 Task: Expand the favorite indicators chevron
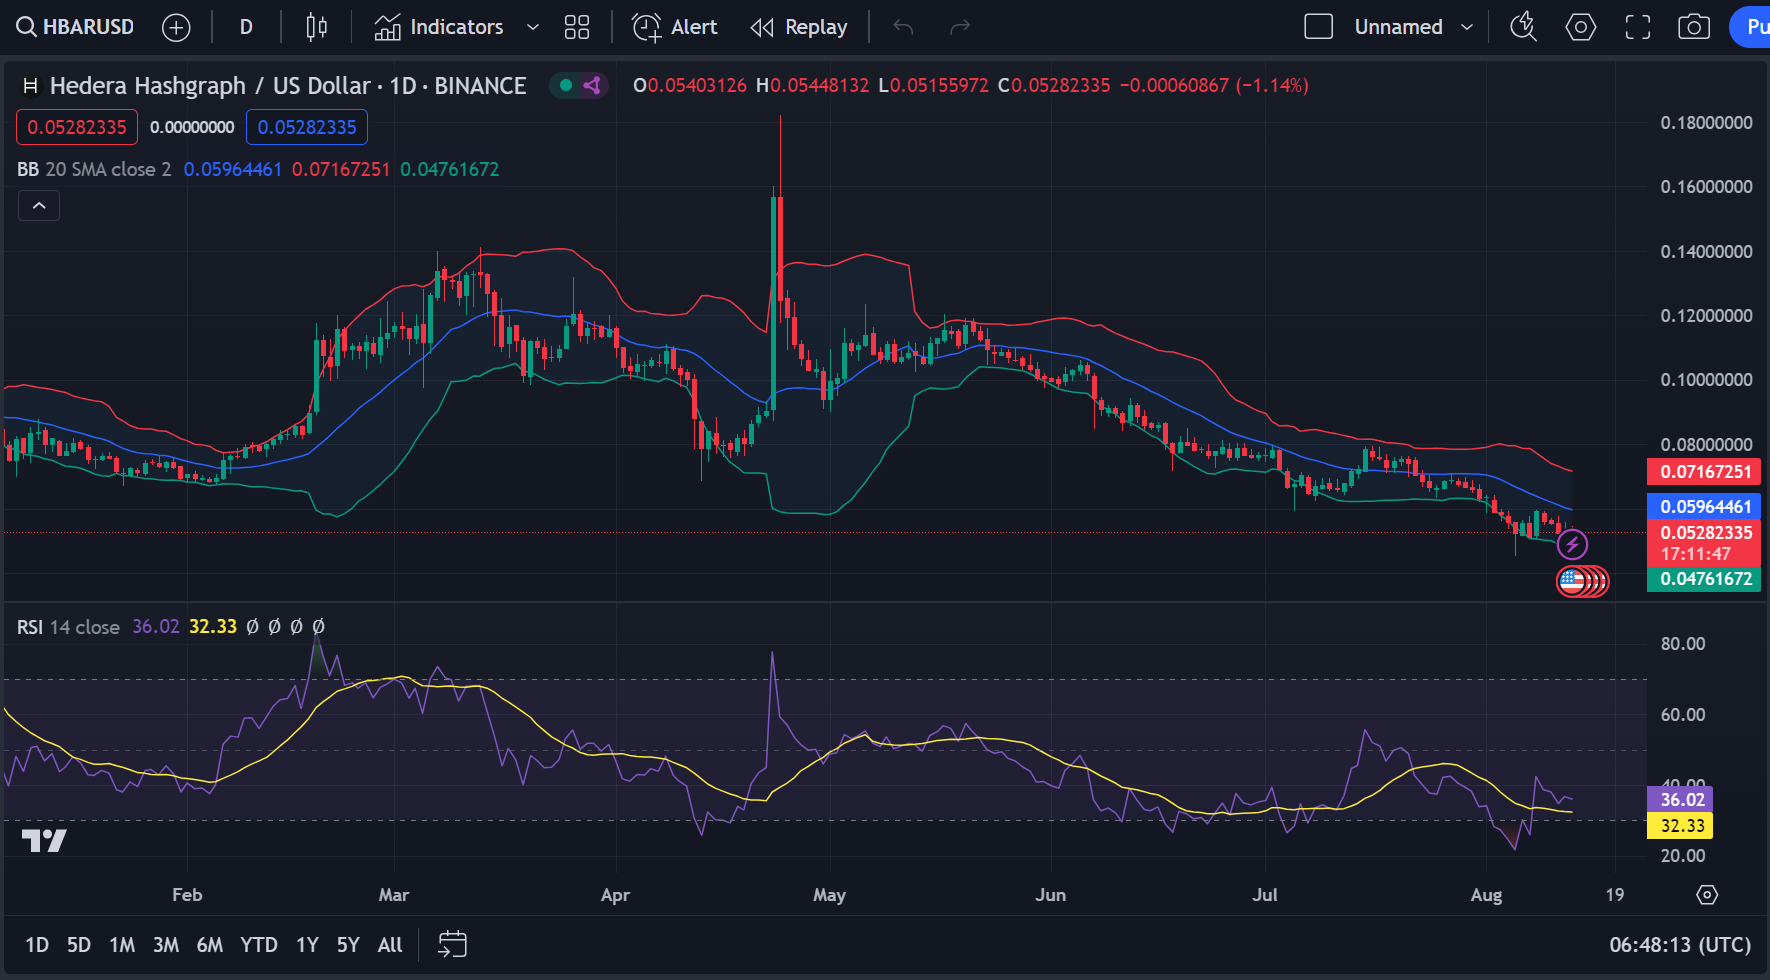533,27
